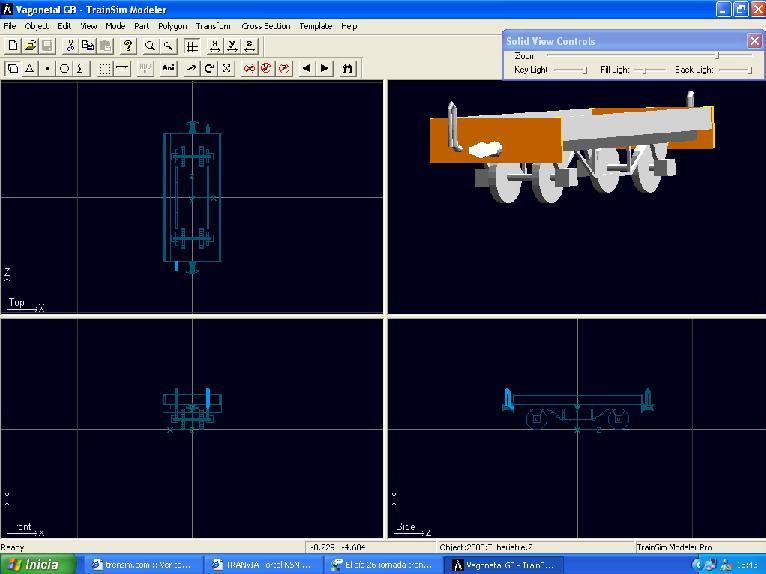The width and height of the screenshot is (766, 574).
Task: Click the New file icon
Action: [x=12, y=46]
